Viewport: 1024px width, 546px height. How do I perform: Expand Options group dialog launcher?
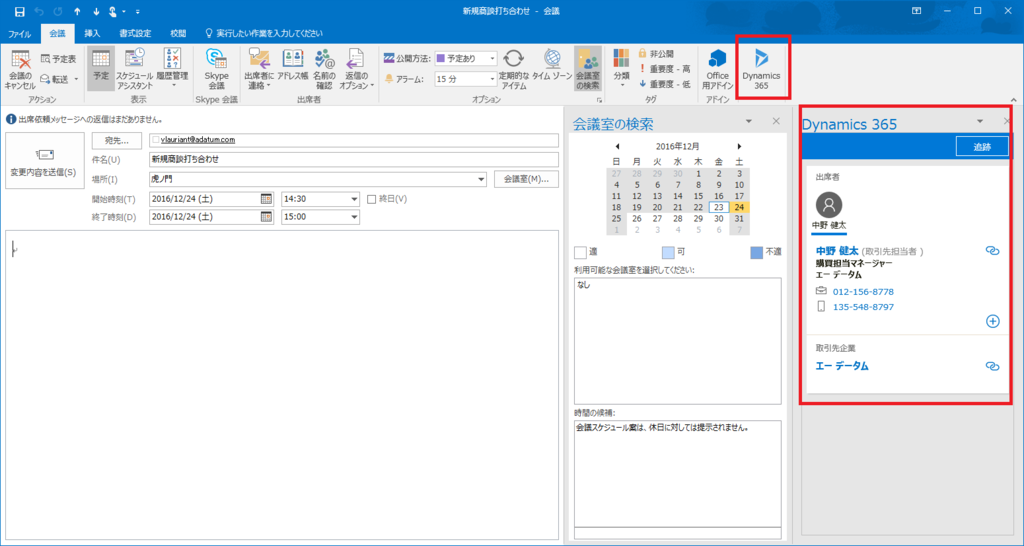[598, 100]
